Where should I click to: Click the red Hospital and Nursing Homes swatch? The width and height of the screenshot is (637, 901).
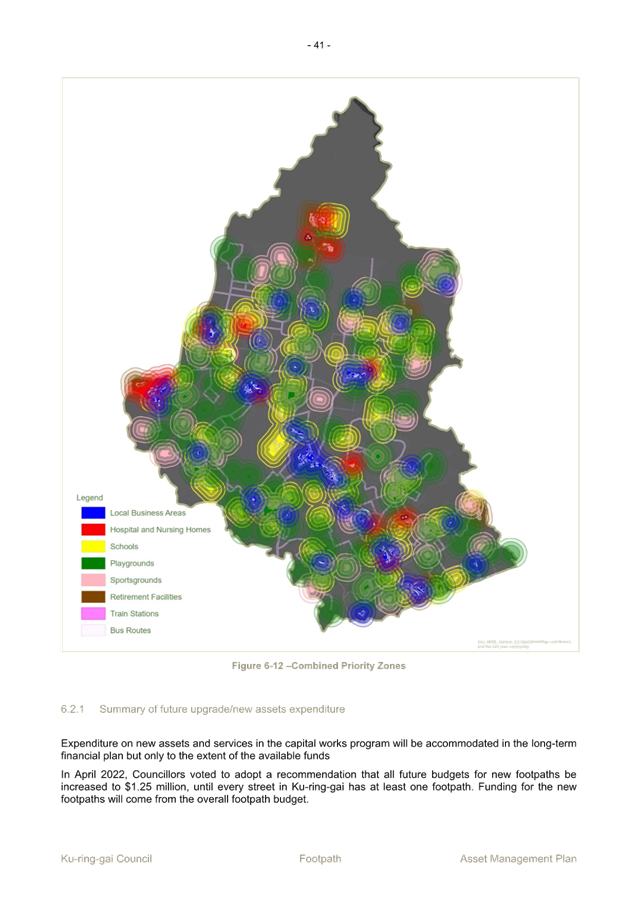[92, 529]
